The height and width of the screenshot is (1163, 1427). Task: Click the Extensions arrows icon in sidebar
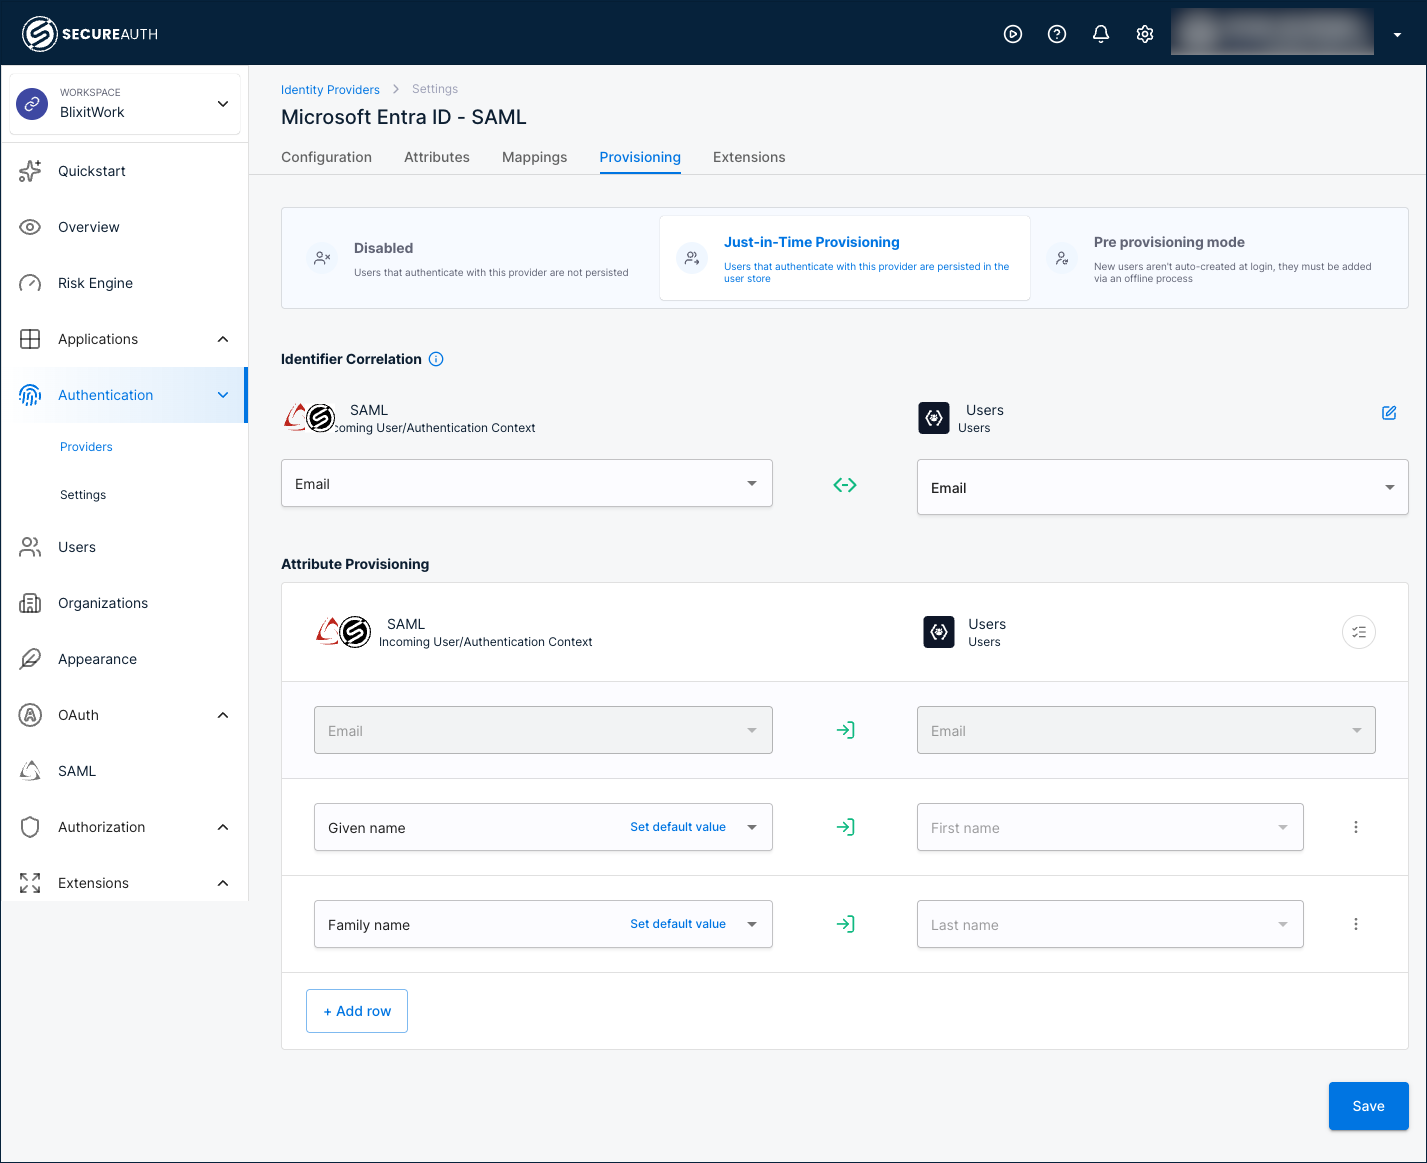30,883
